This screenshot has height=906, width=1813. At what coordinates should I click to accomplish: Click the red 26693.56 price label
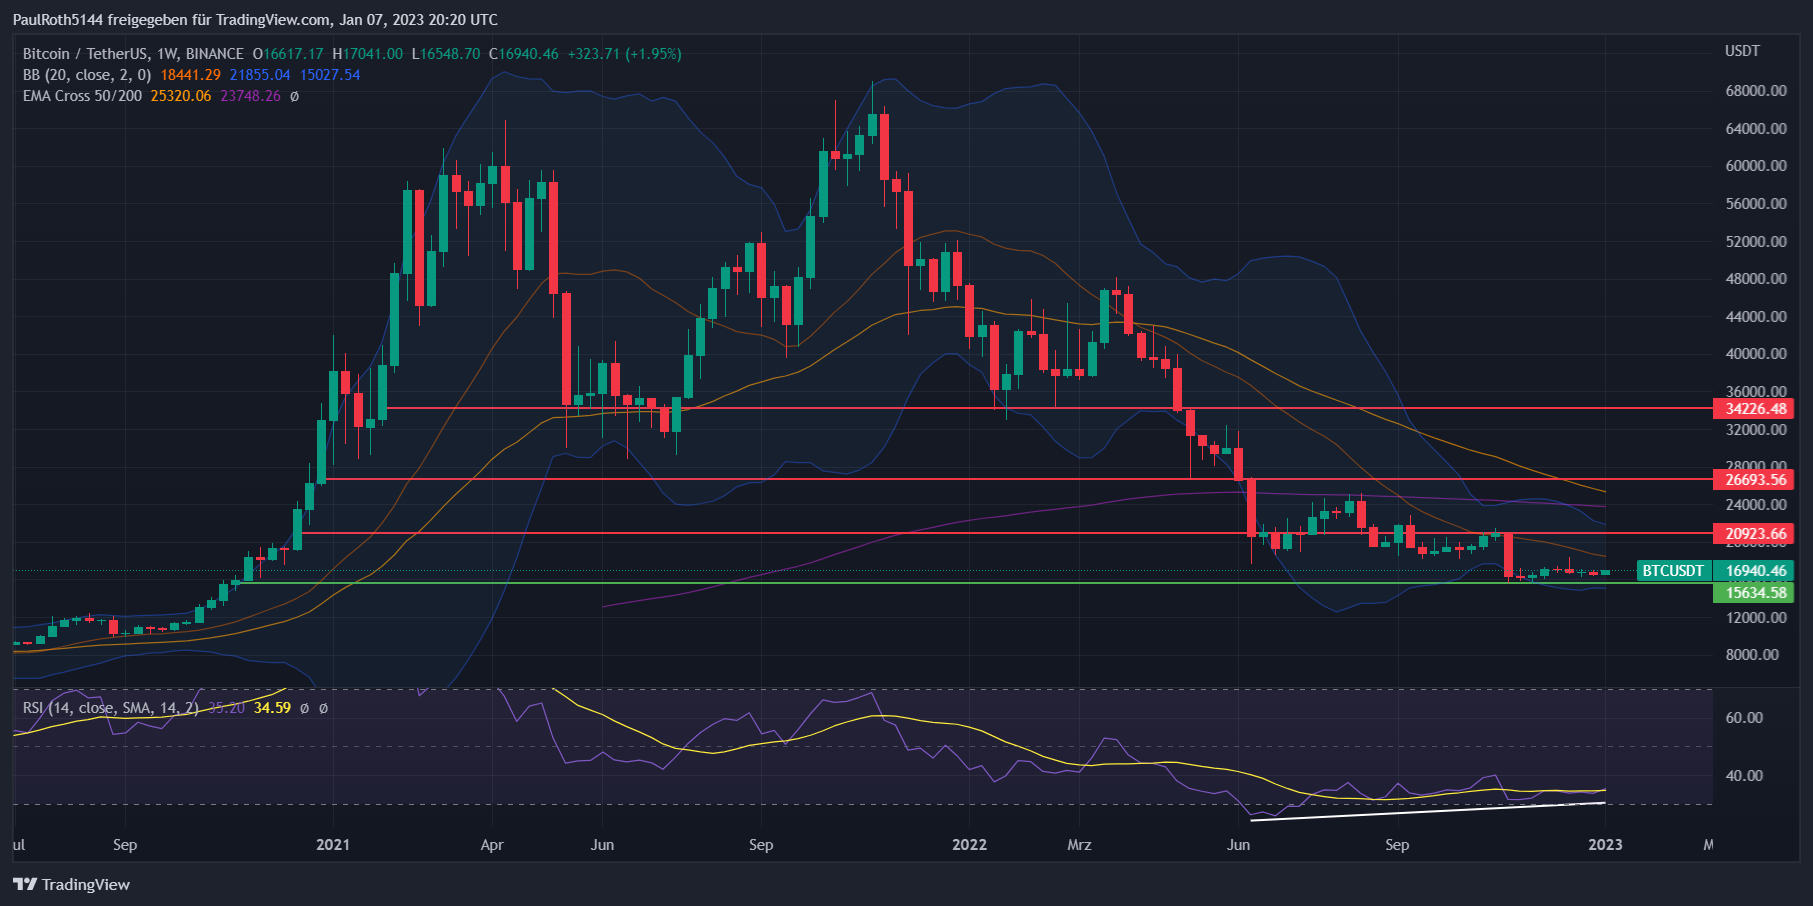(1754, 479)
